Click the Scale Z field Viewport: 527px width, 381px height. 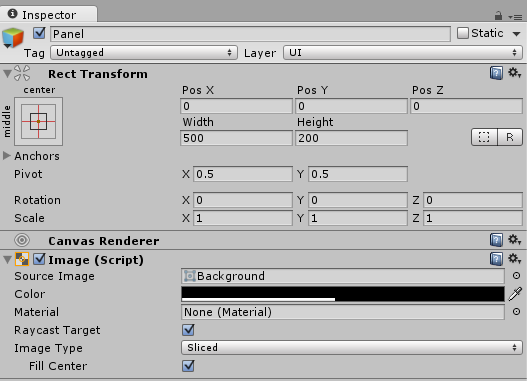pos(473,218)
